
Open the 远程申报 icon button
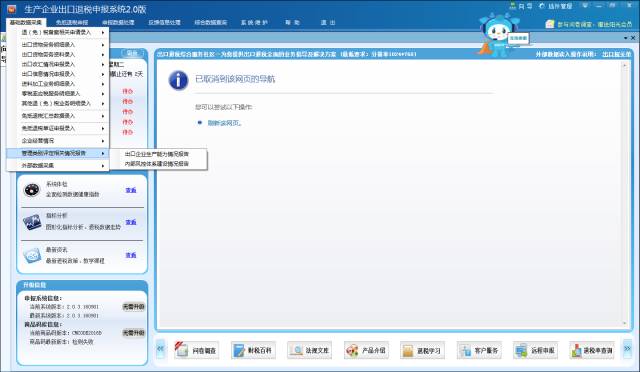536,350
